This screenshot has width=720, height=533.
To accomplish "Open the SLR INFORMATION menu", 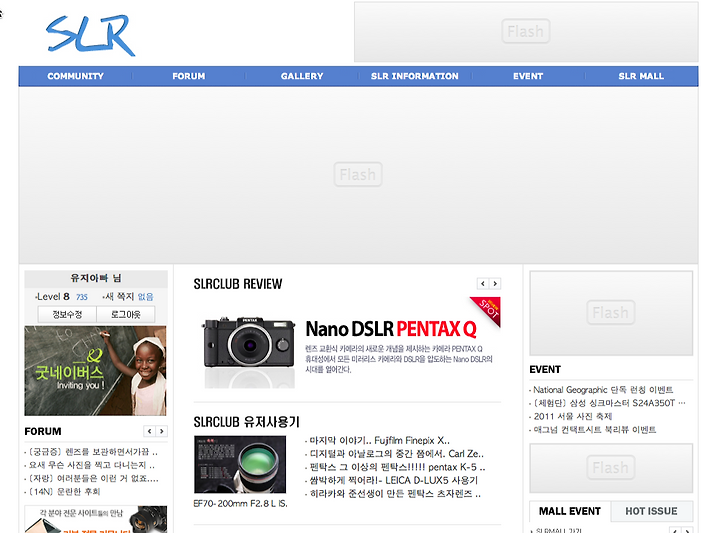I will [x=415, y=76].
